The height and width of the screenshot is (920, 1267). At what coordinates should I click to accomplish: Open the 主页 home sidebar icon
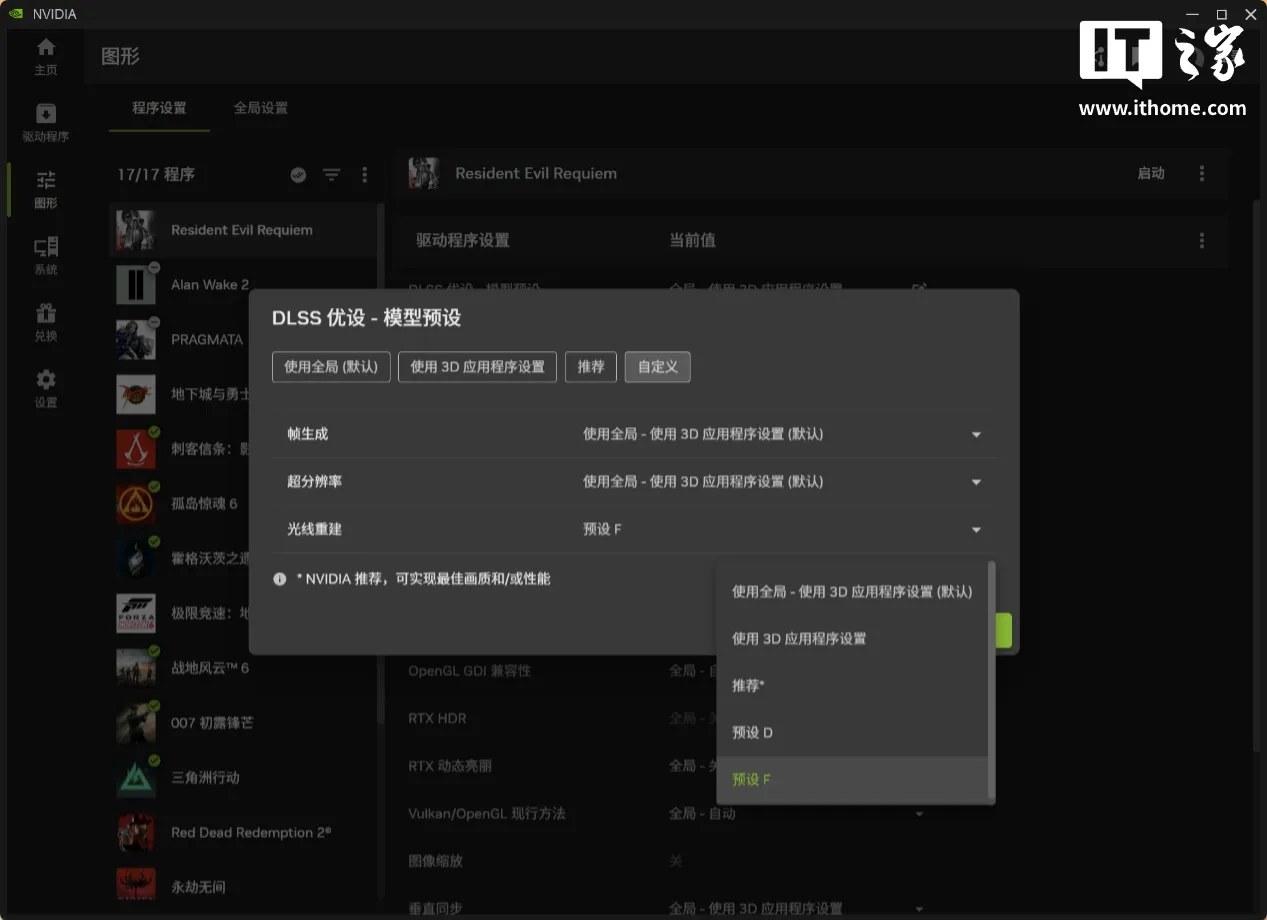[x=46, y=57]
